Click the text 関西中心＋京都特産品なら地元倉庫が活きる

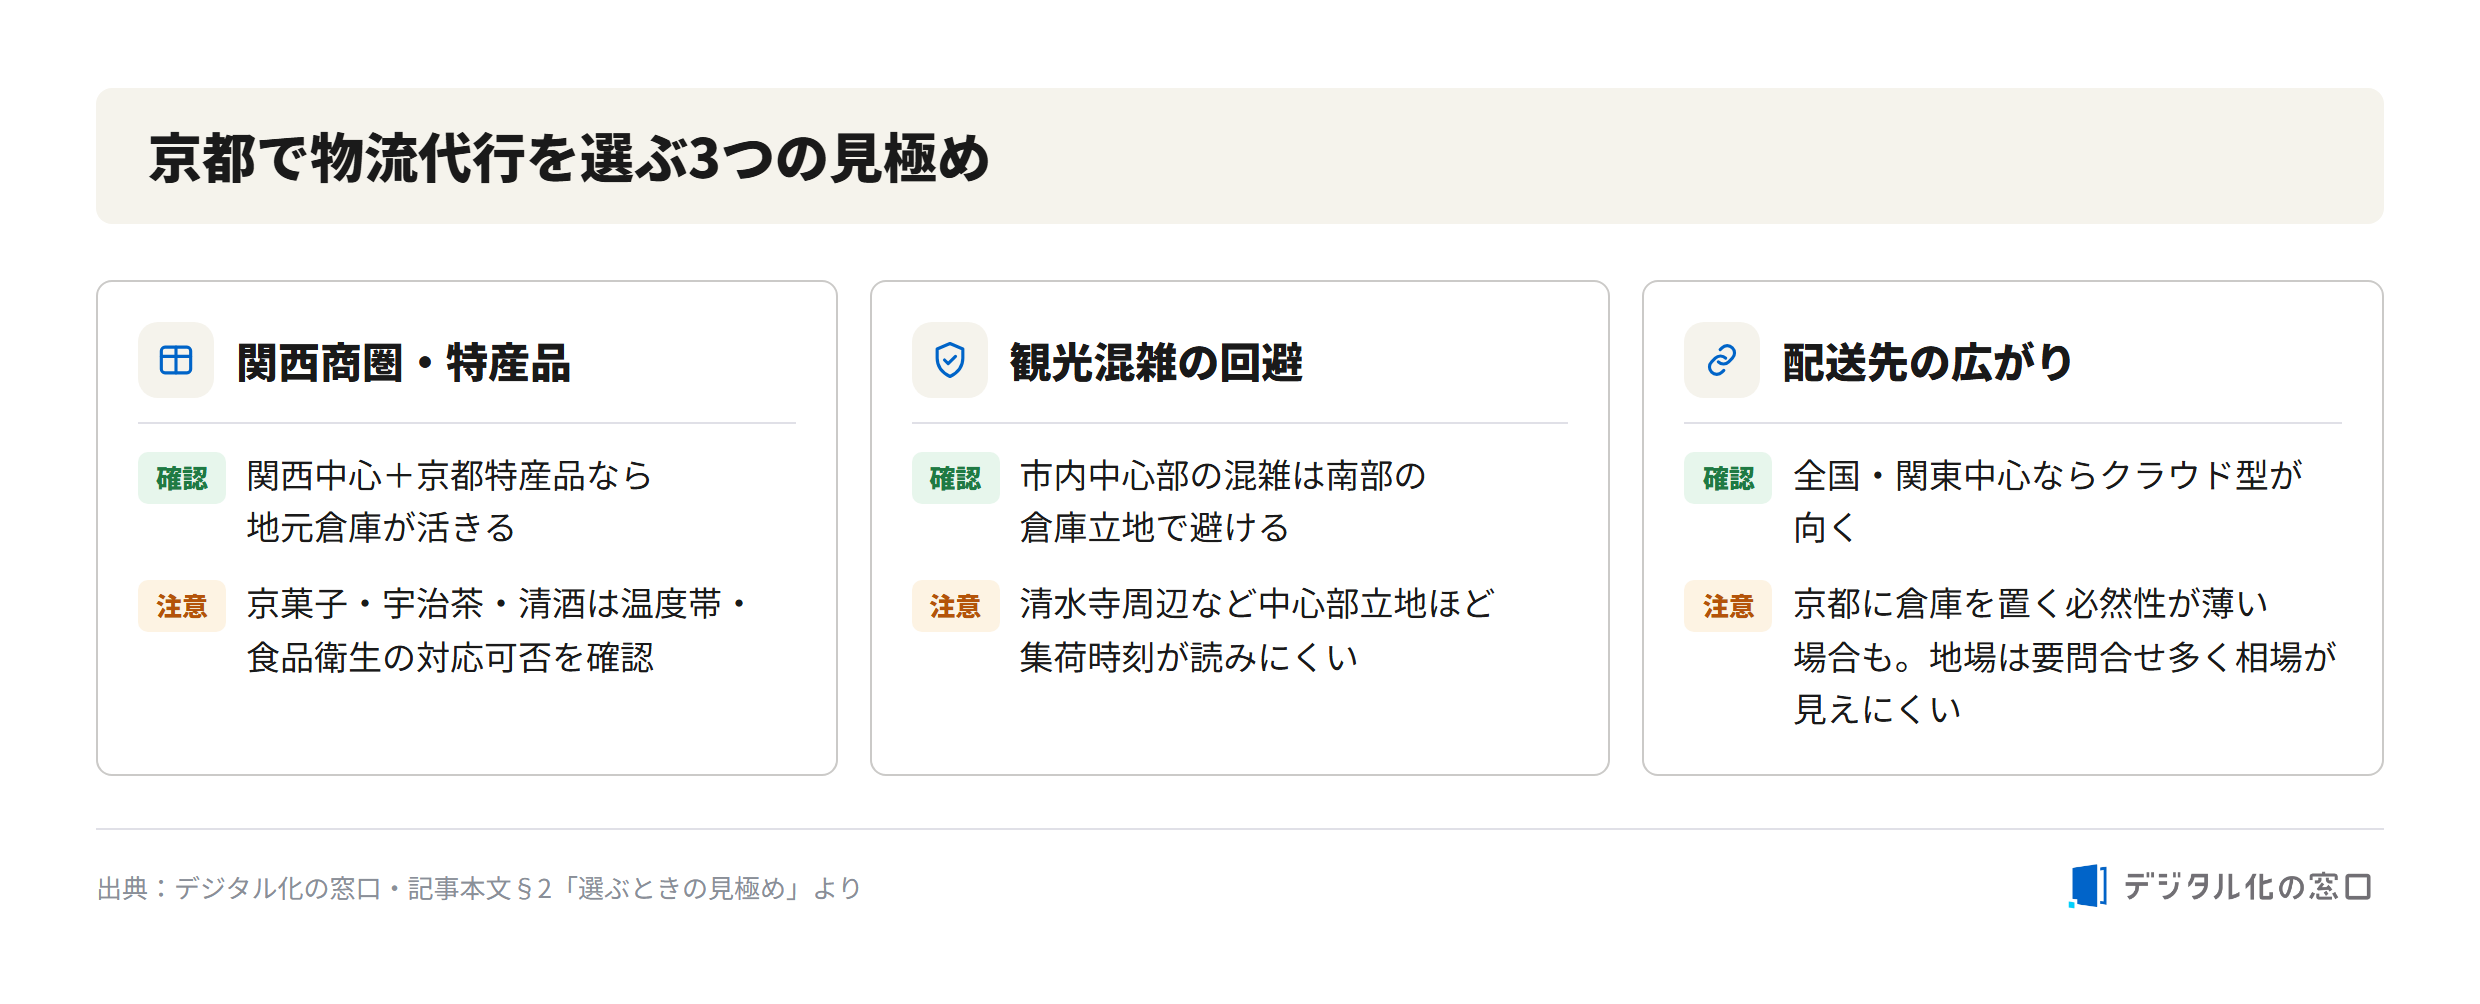coord(450,502)
